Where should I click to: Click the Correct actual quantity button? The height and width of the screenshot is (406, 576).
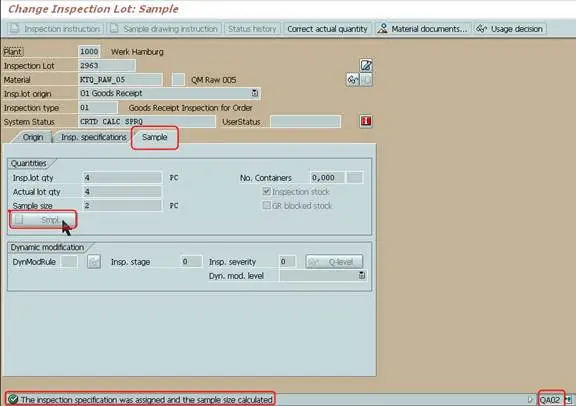327,29
